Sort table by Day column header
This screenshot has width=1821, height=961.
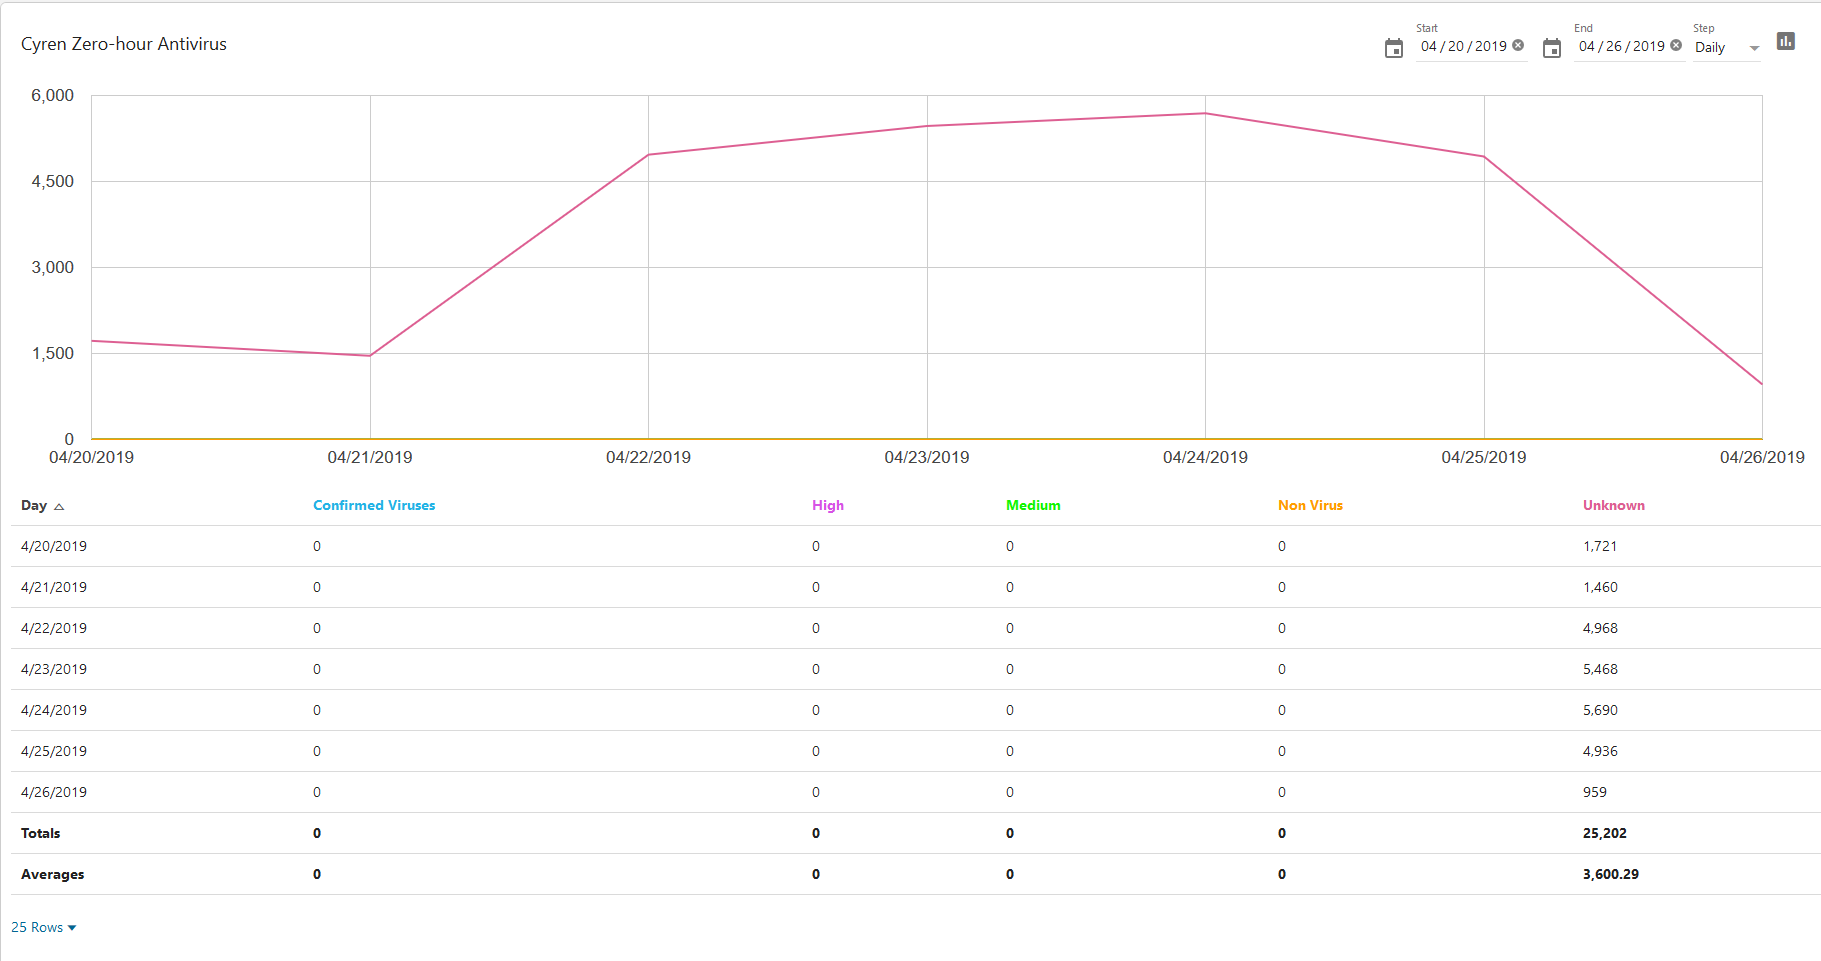point(34,505)
